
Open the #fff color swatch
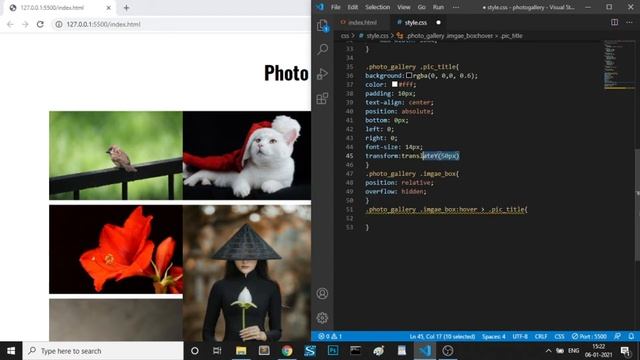pyautogui.click(x=395, y=84)
